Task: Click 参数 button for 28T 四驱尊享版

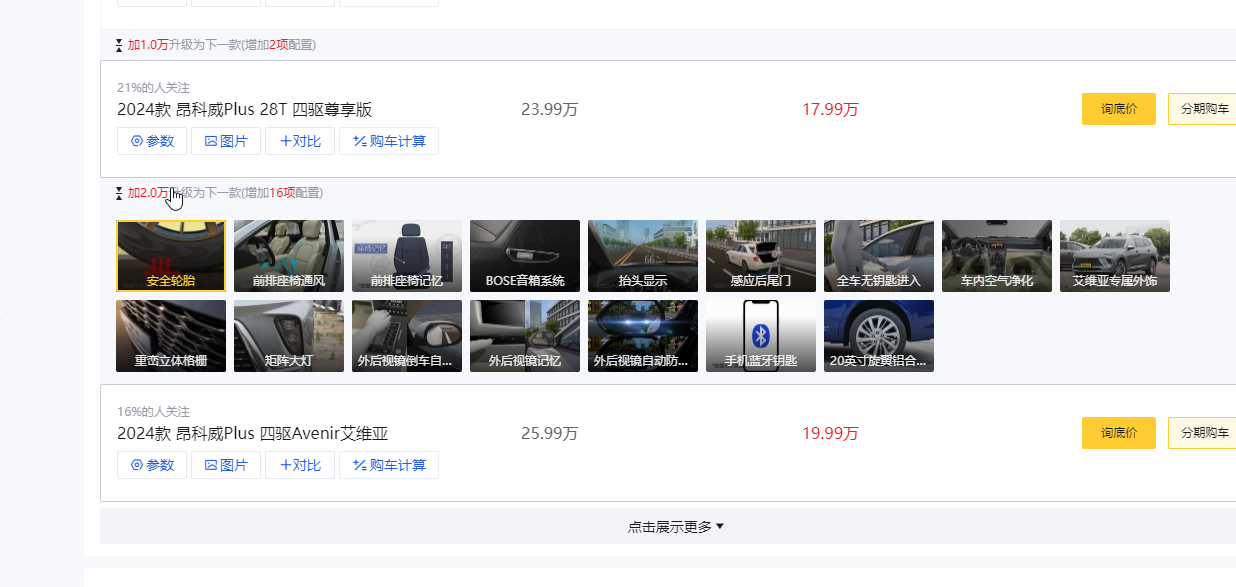Action: click(152, 141)
